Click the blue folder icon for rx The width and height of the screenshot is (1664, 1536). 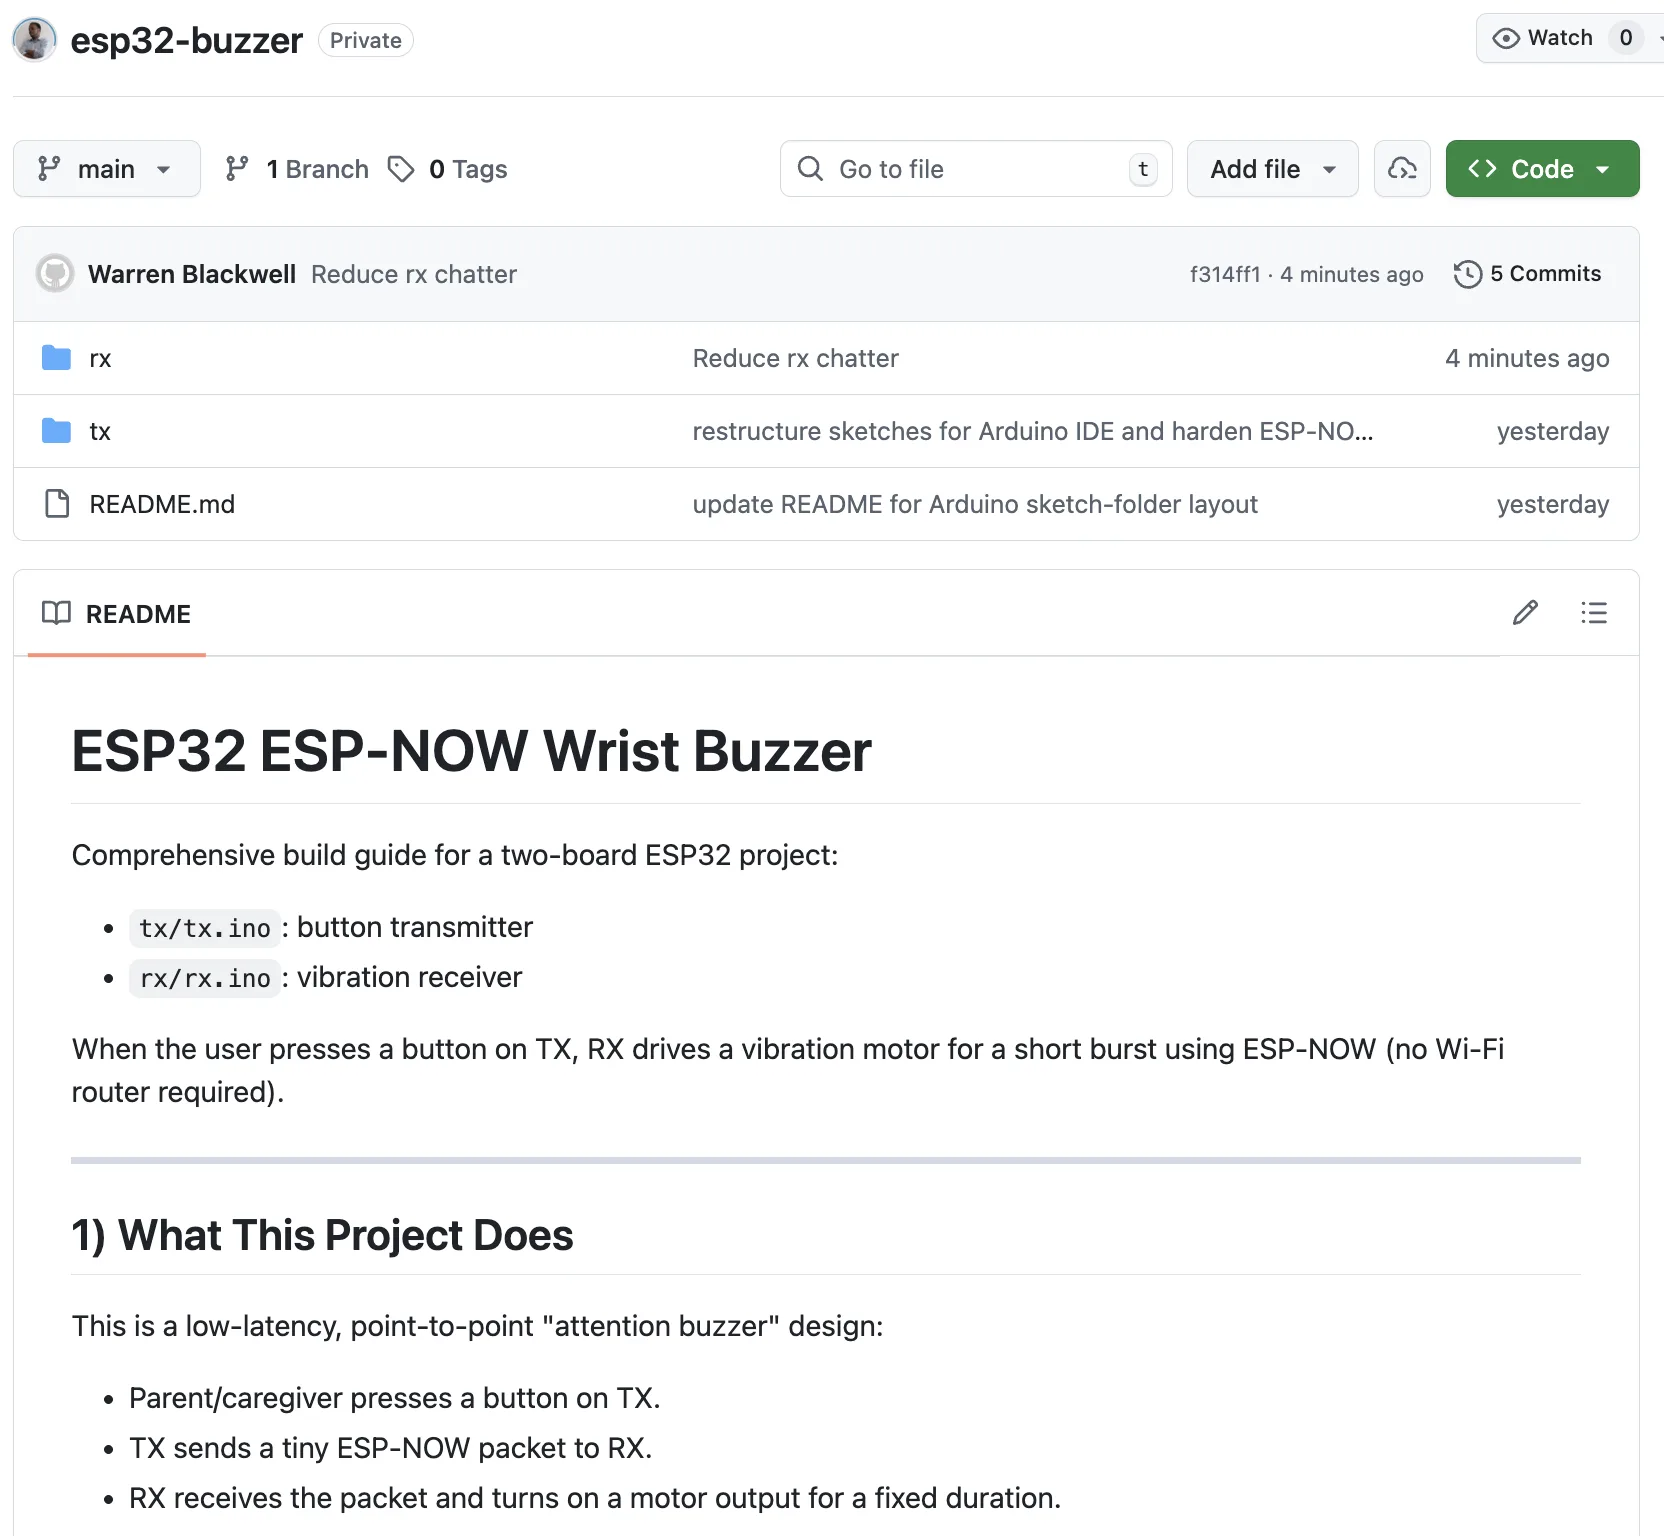pos(55,357)
